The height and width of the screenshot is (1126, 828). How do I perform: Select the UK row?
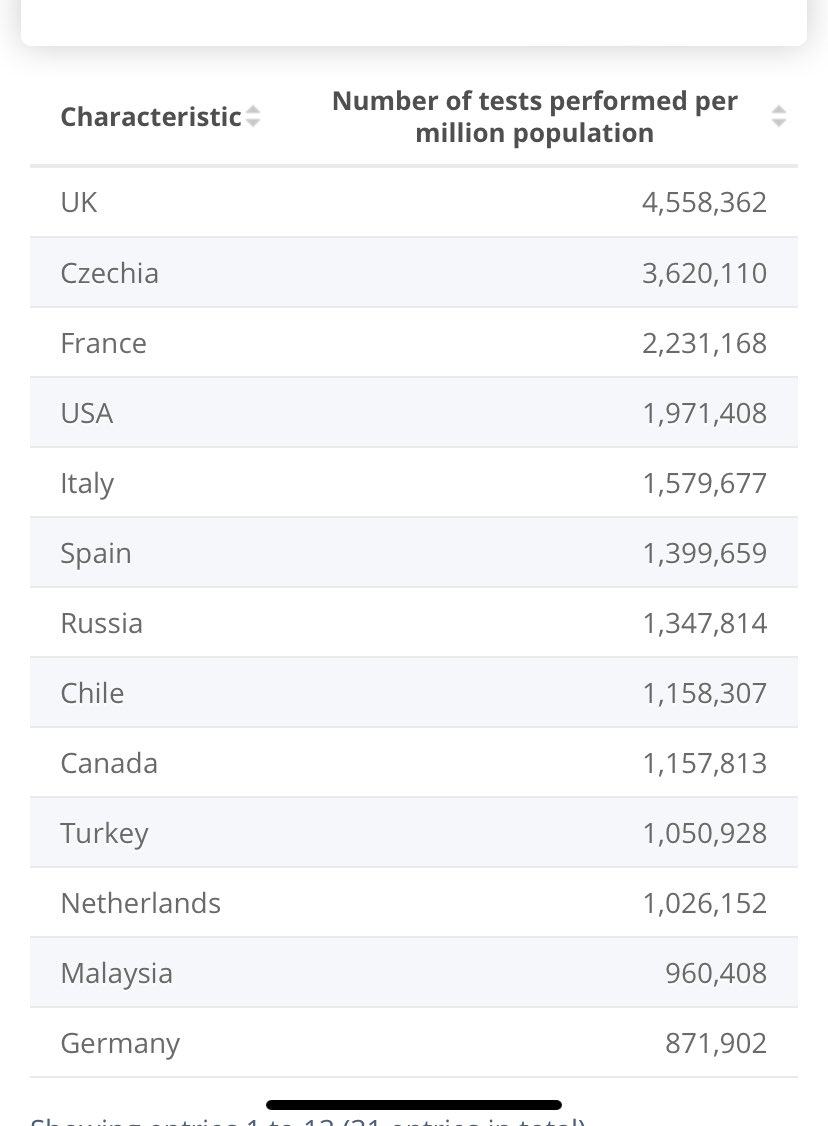pos(414,203)
